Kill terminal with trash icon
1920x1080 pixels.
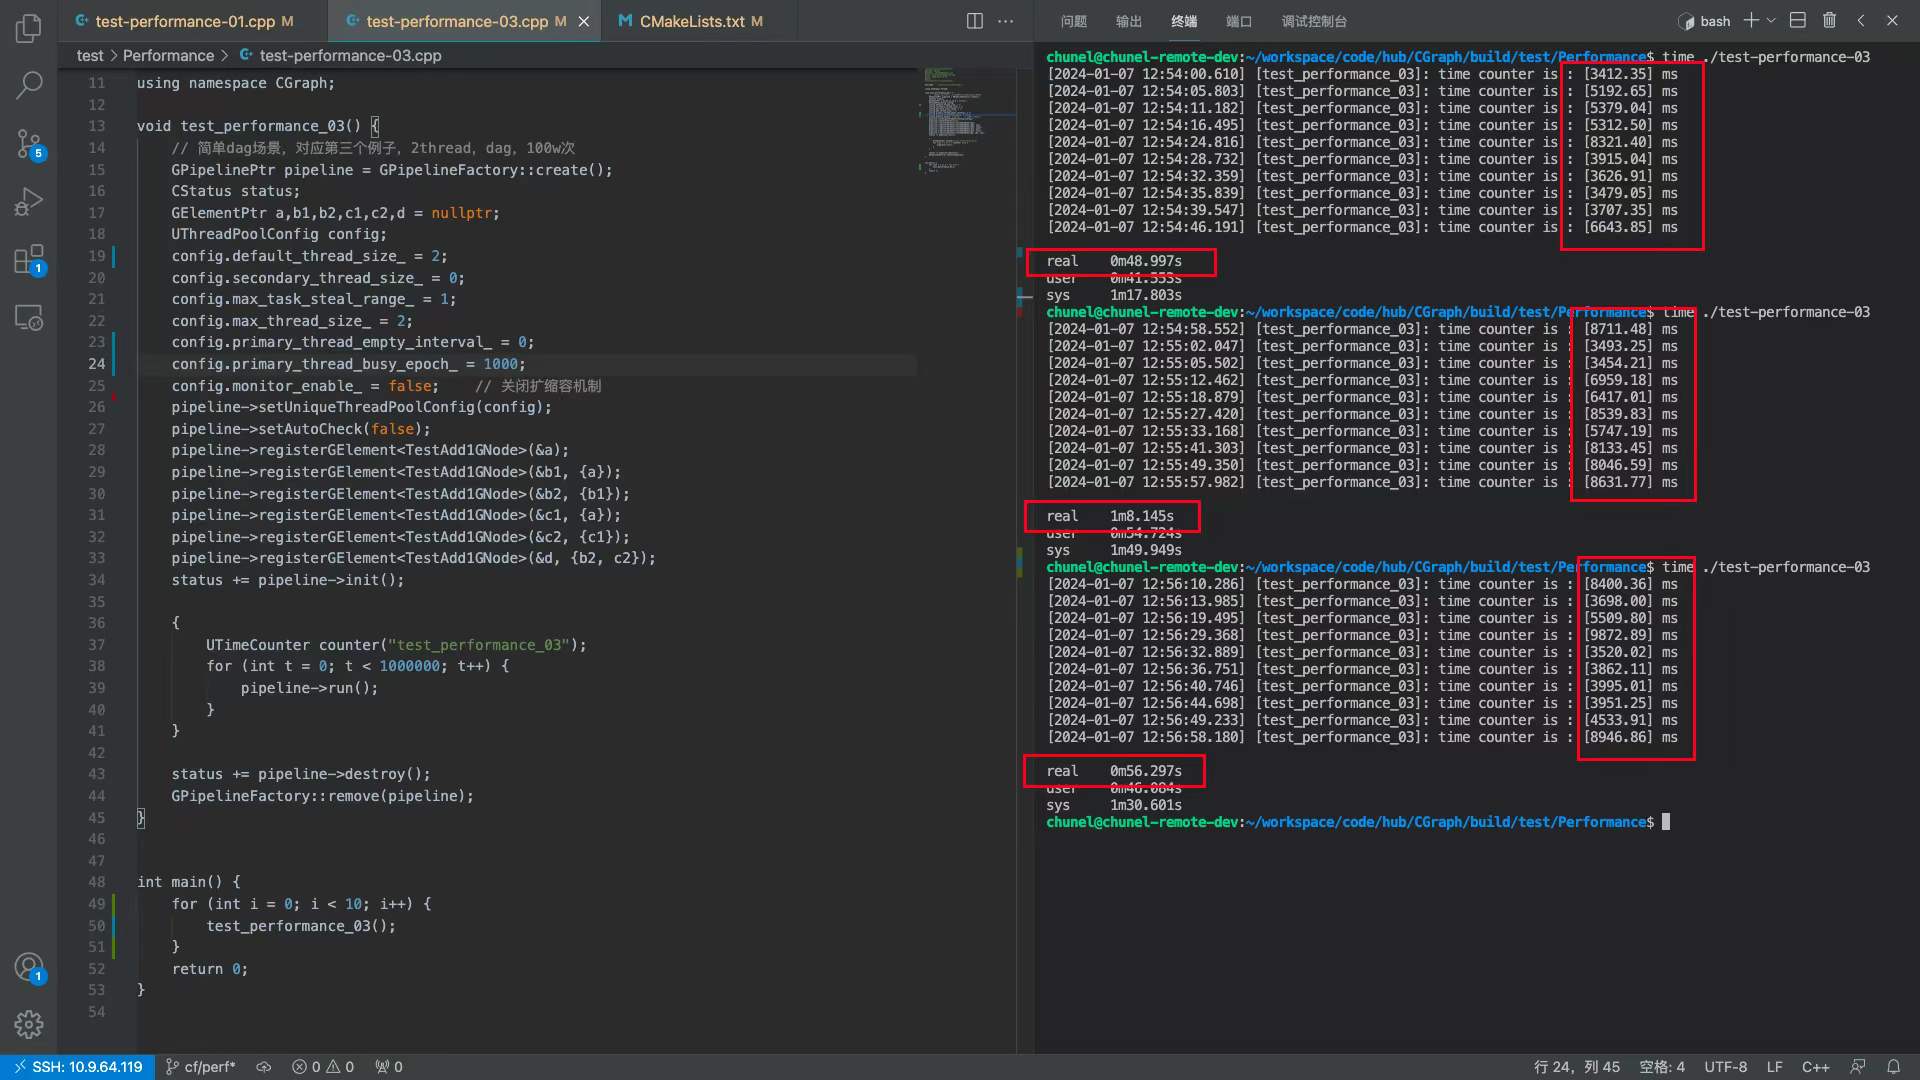point(1829,20)
